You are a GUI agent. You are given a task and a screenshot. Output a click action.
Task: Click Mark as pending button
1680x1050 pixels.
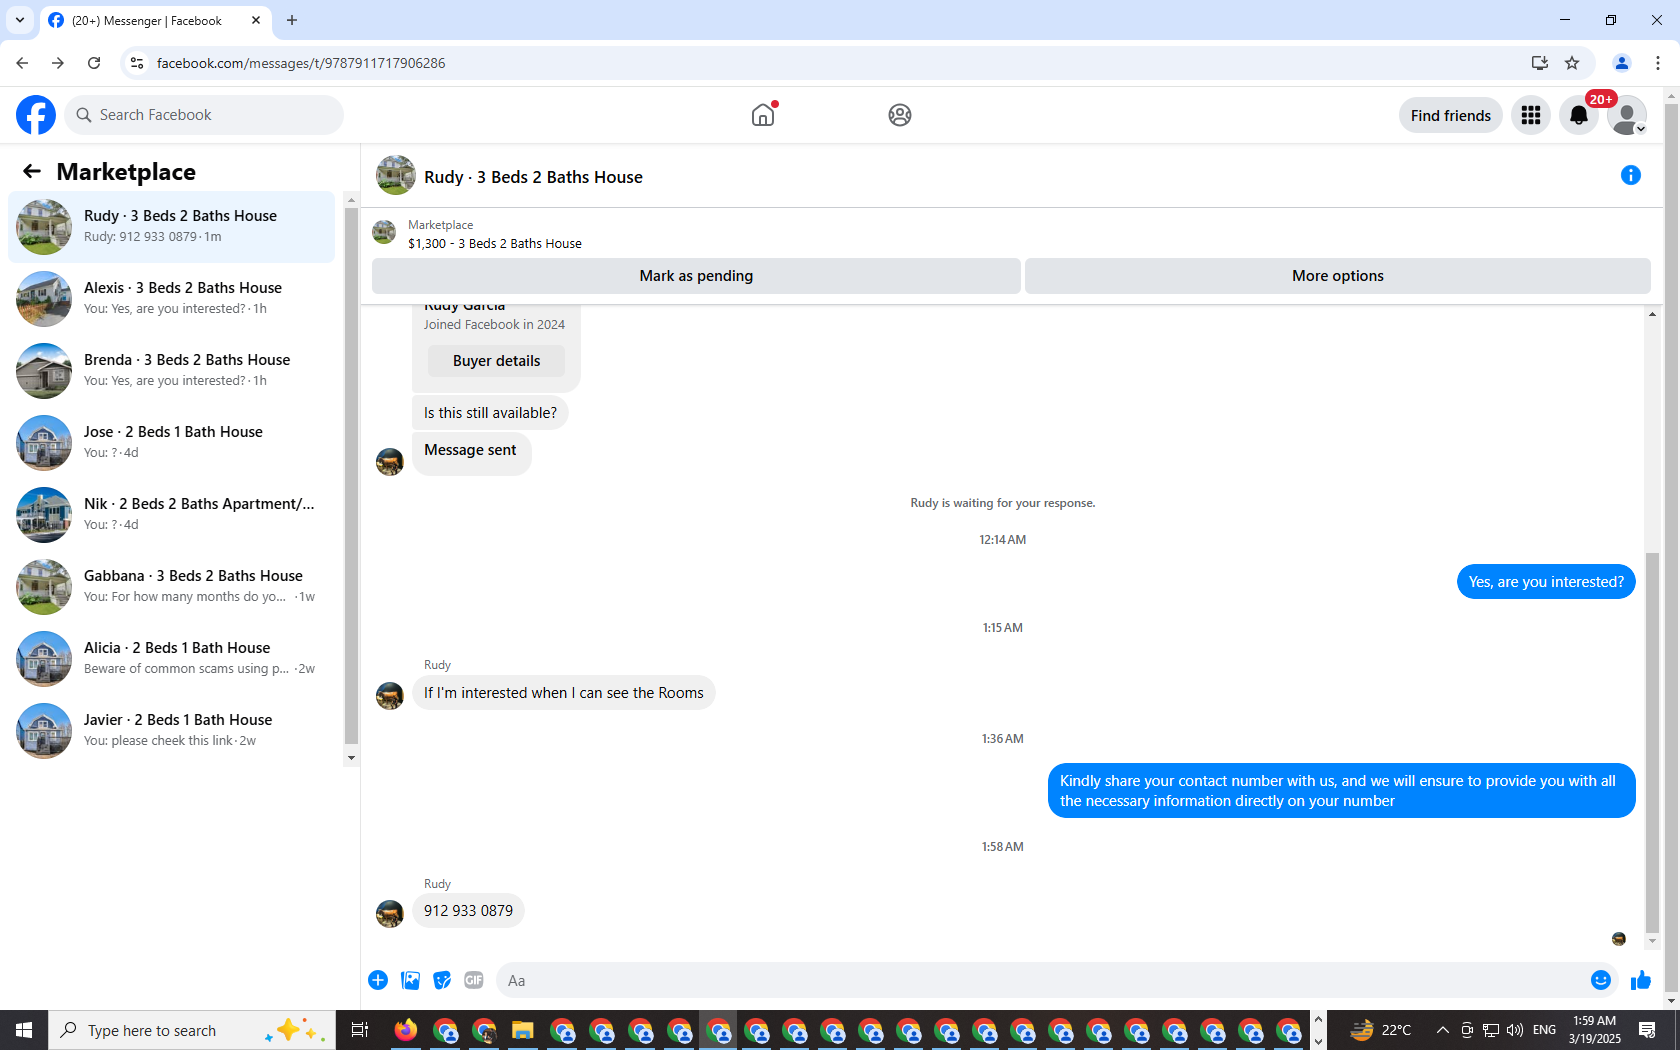coord(696,276)
